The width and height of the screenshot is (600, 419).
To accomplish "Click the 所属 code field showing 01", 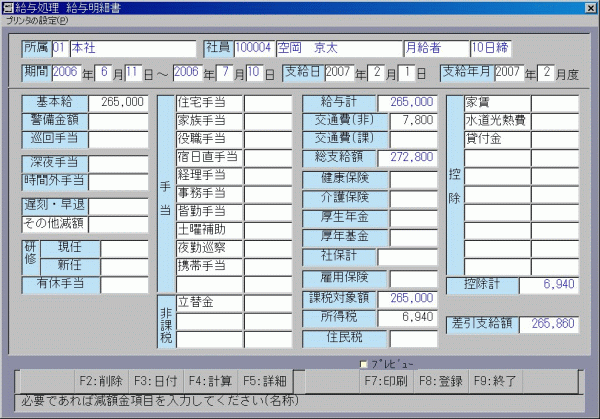I will tap(59, 48).
